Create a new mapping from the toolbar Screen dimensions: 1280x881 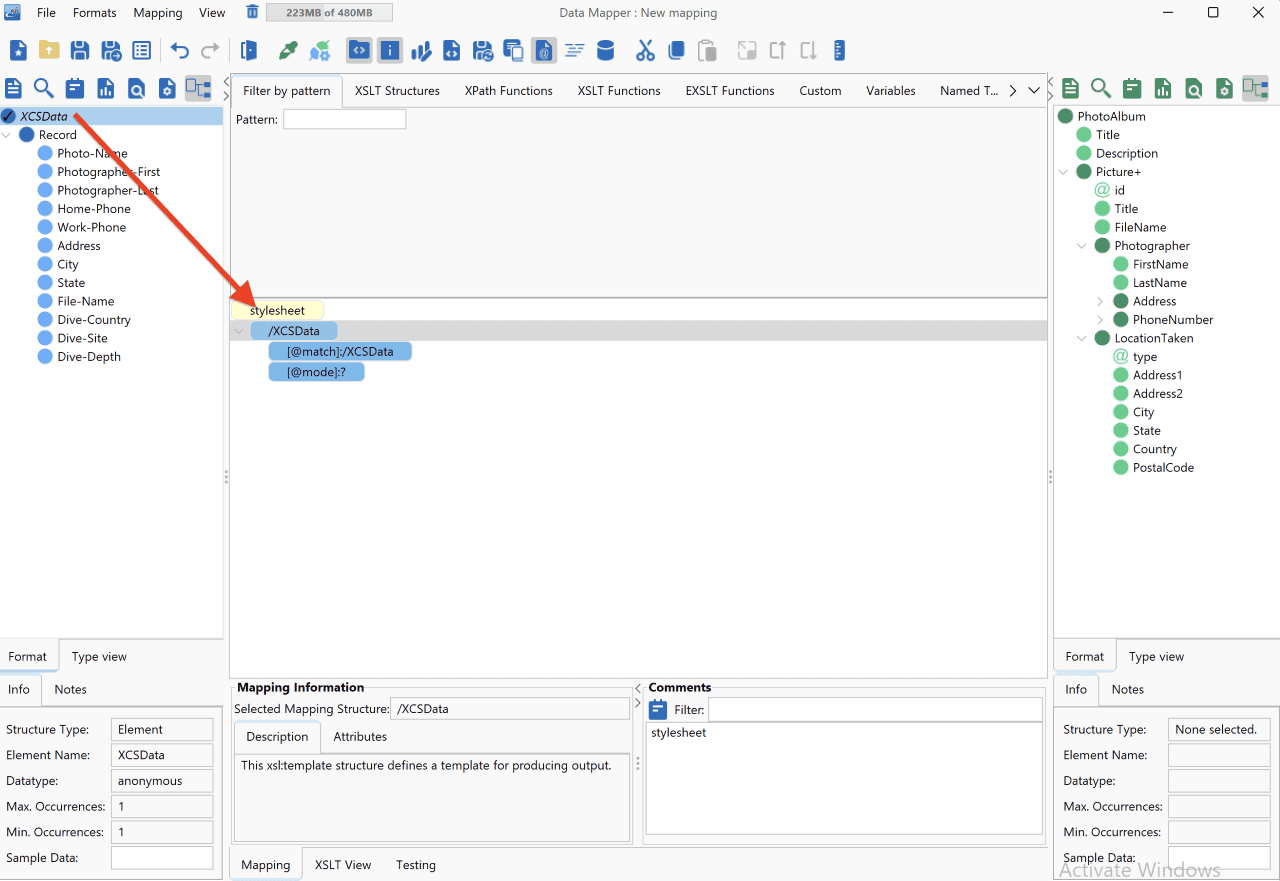[x=18, y=50]
